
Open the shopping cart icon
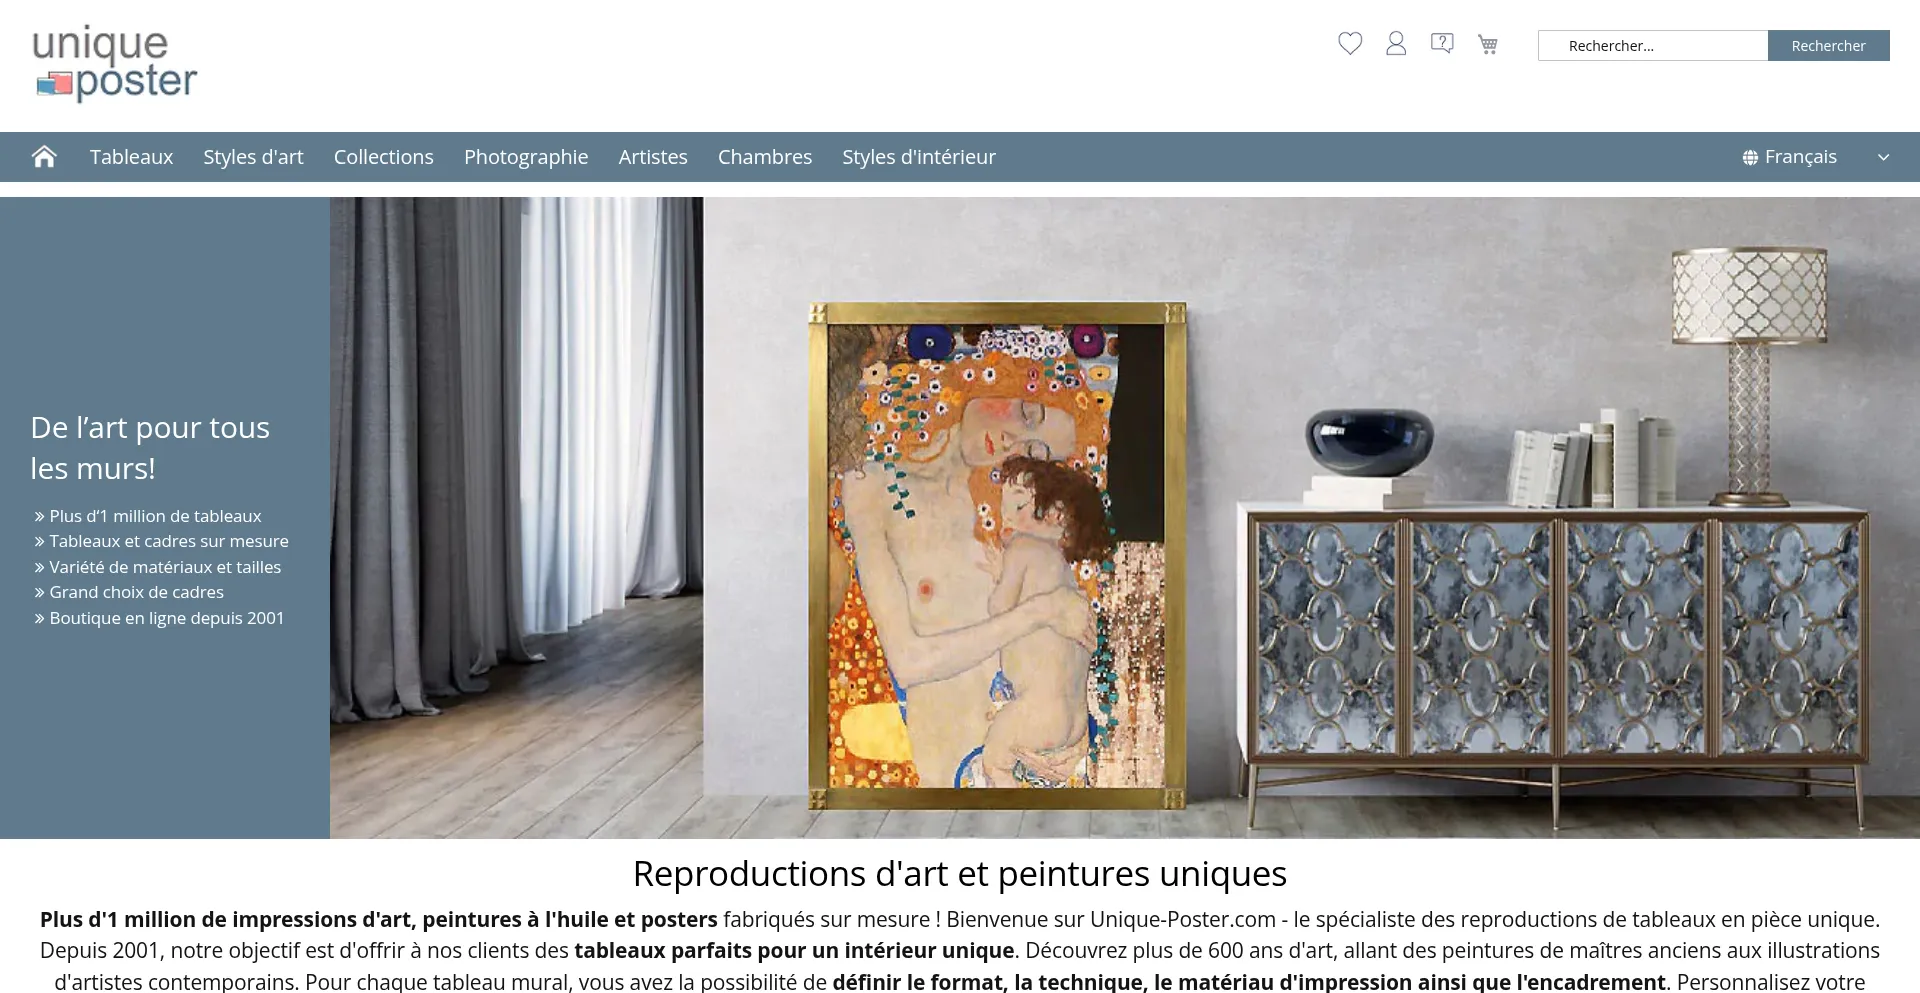(1488, 44)
